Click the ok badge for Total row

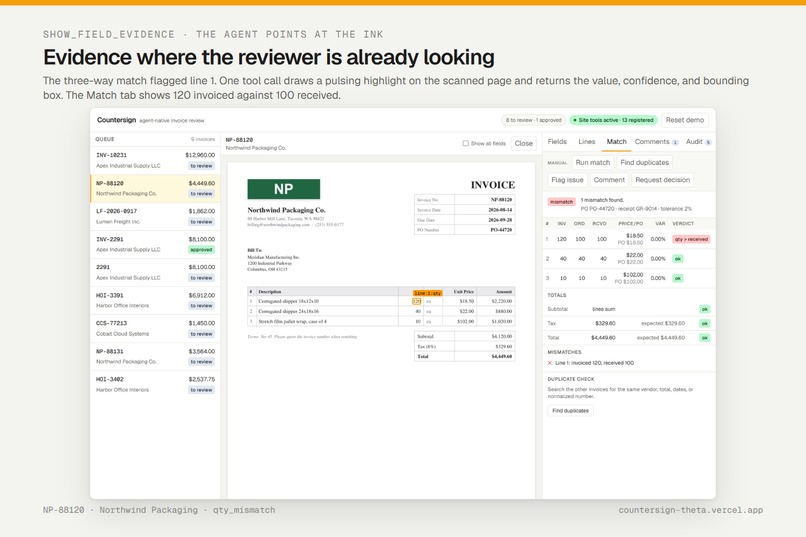(x=705, y=338)
